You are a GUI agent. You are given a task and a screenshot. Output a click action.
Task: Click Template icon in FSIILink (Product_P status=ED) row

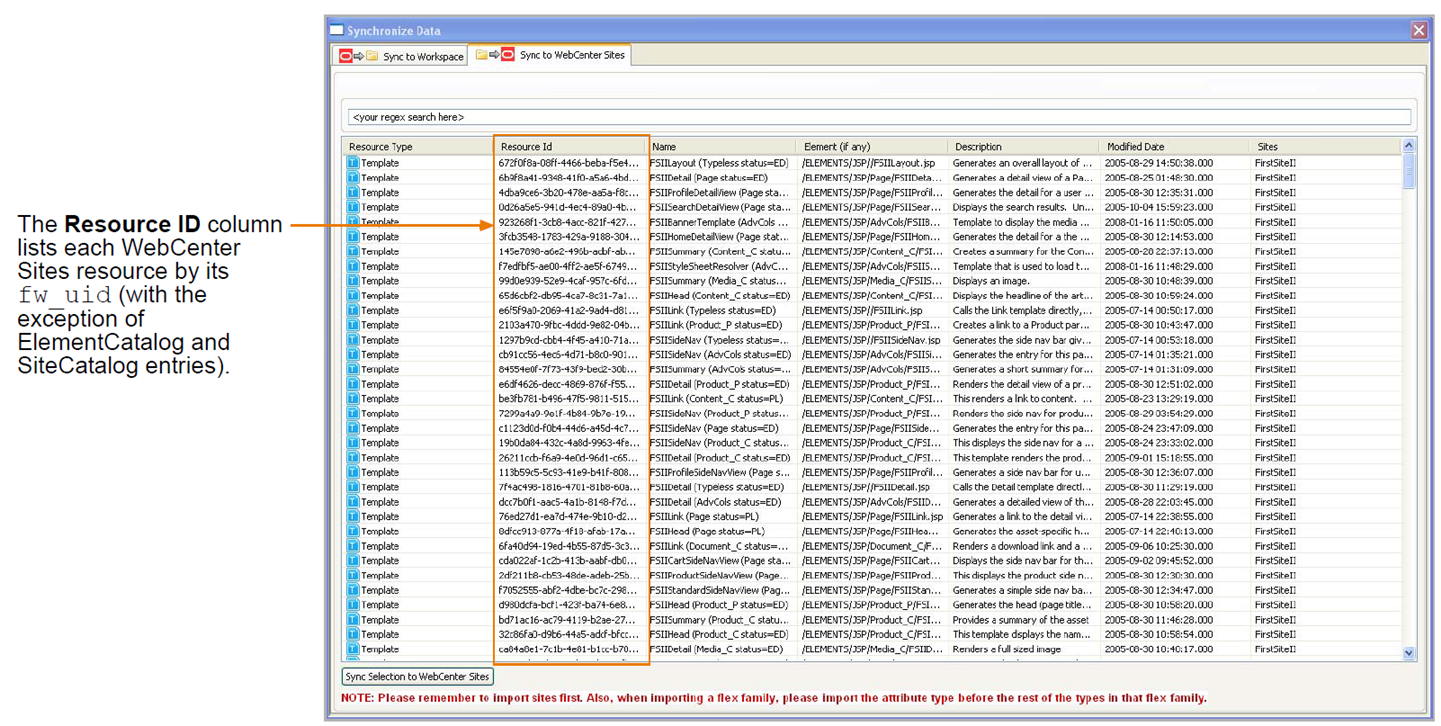(353, 325)
